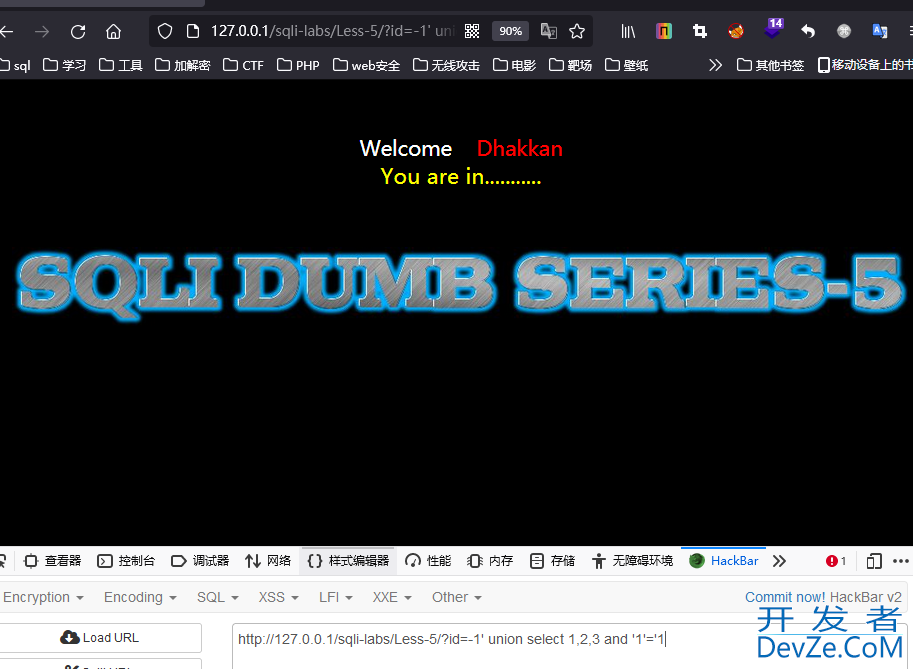This screenshot has height=669, width=913.
Task: Expand the LFI dropdown in HackBar
Action: [x=335, y=597]
